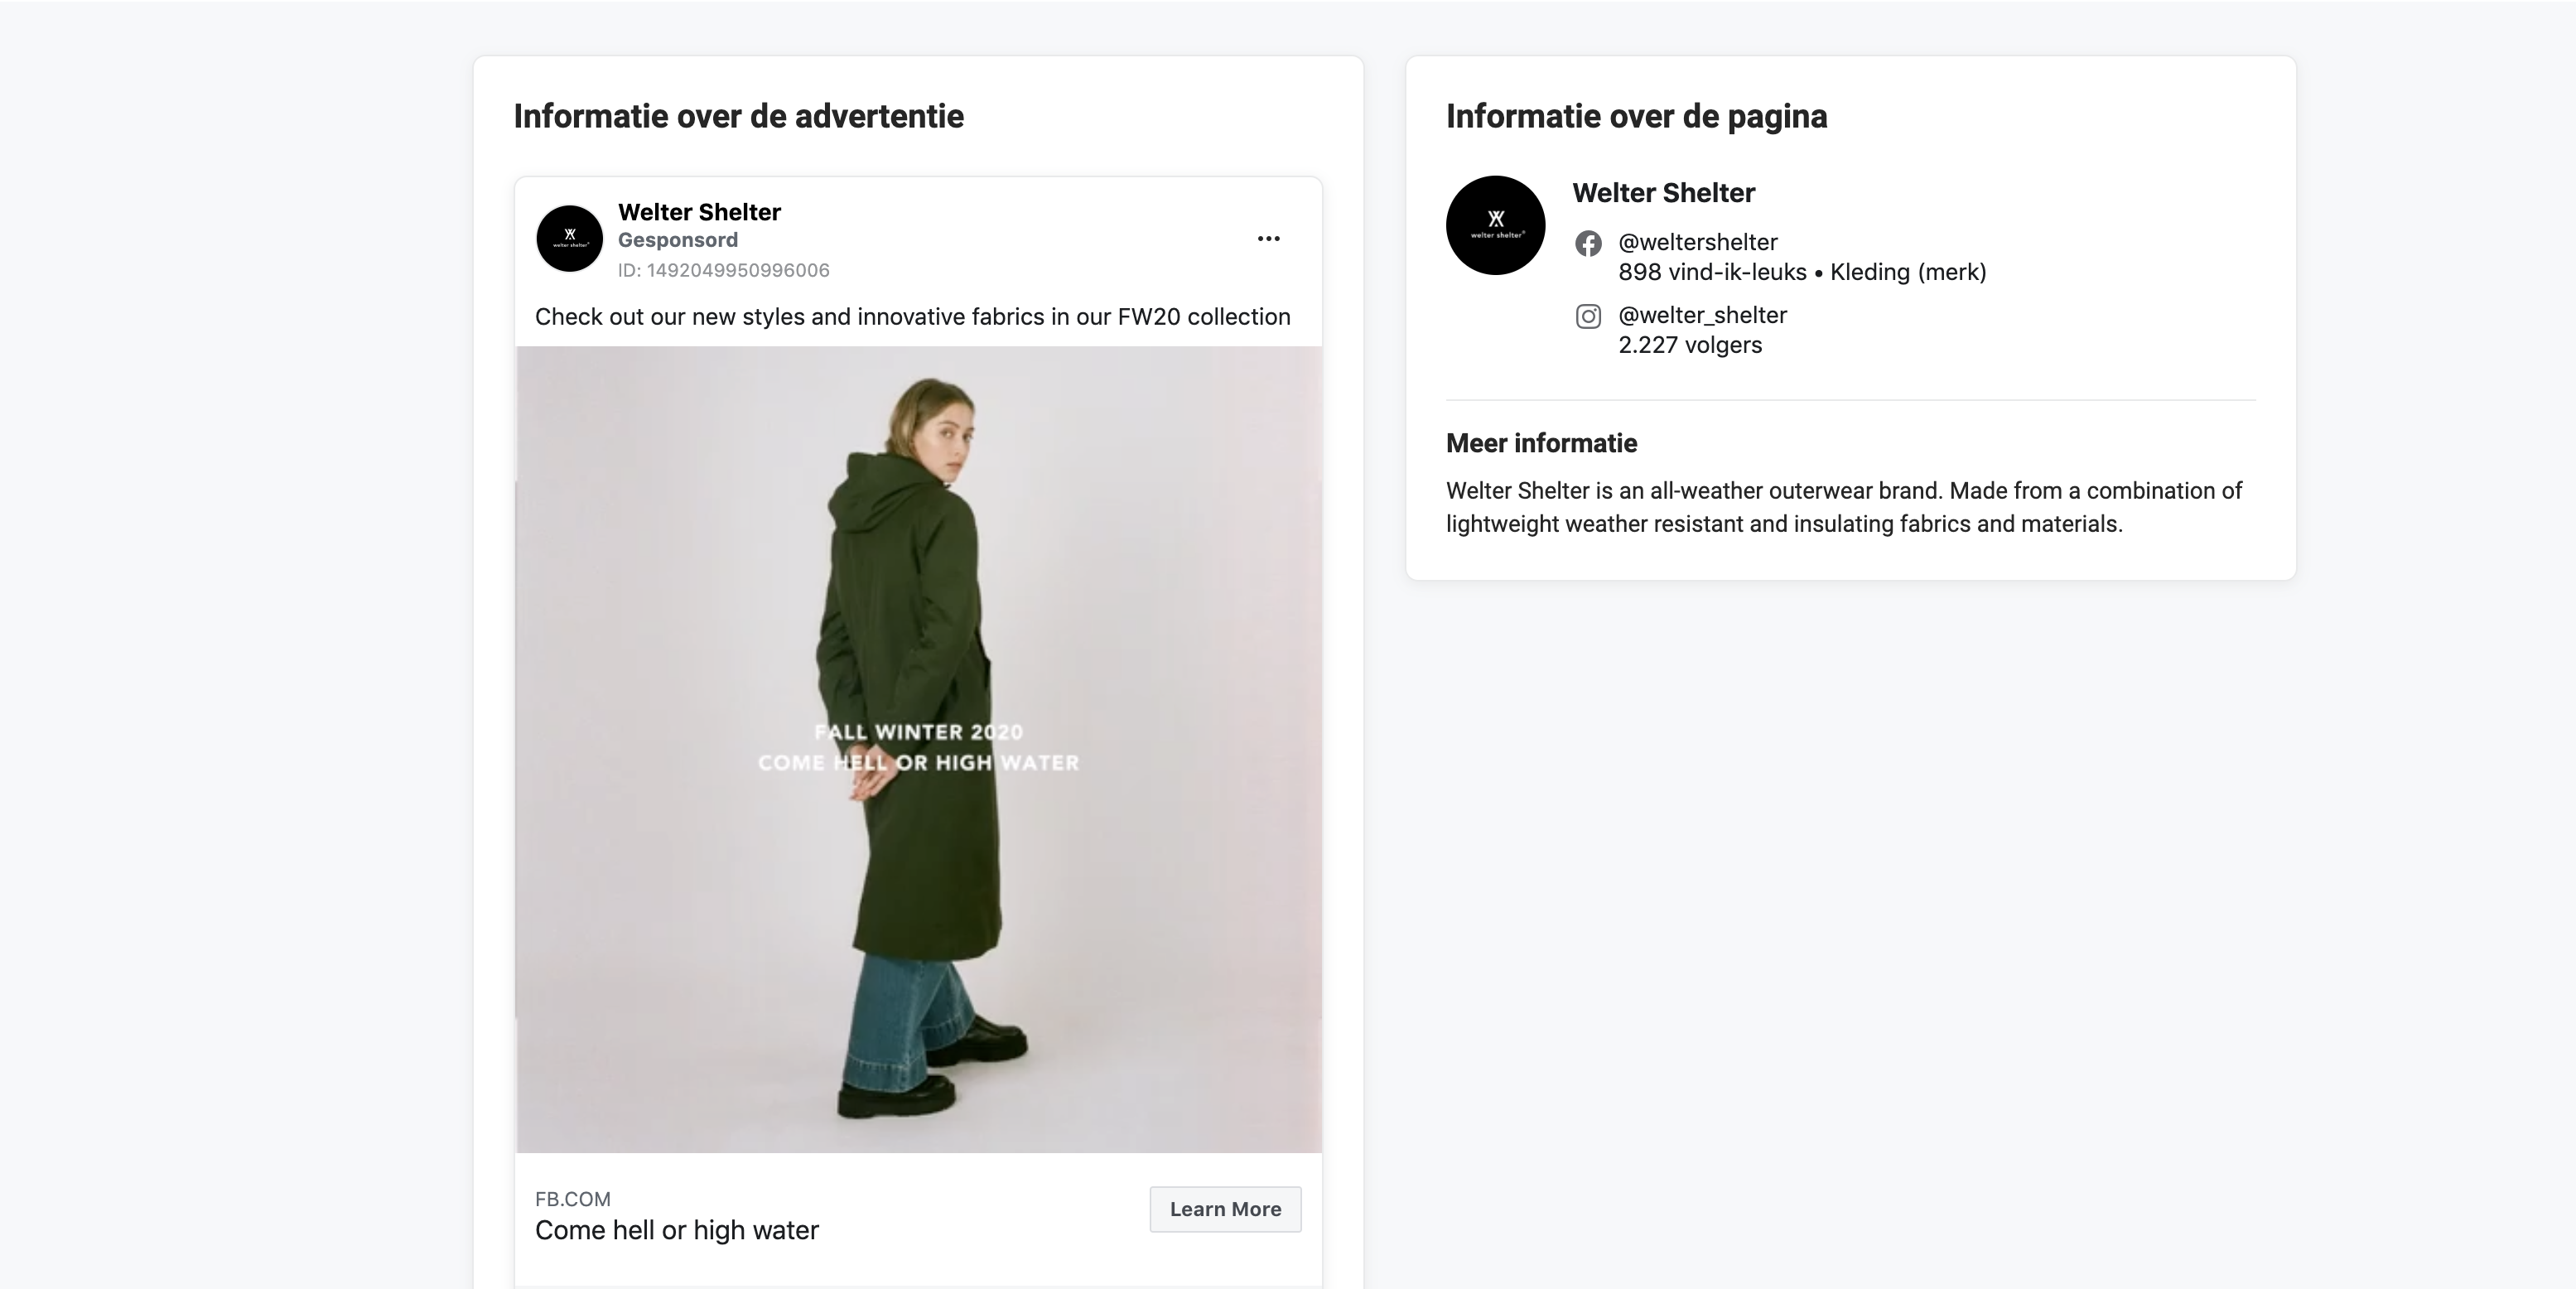Image resolution: width=2576 pixels, height=1289 pixels.
Task: Click the Instagram icon beside @welter_shelter
Action: 1588,317
